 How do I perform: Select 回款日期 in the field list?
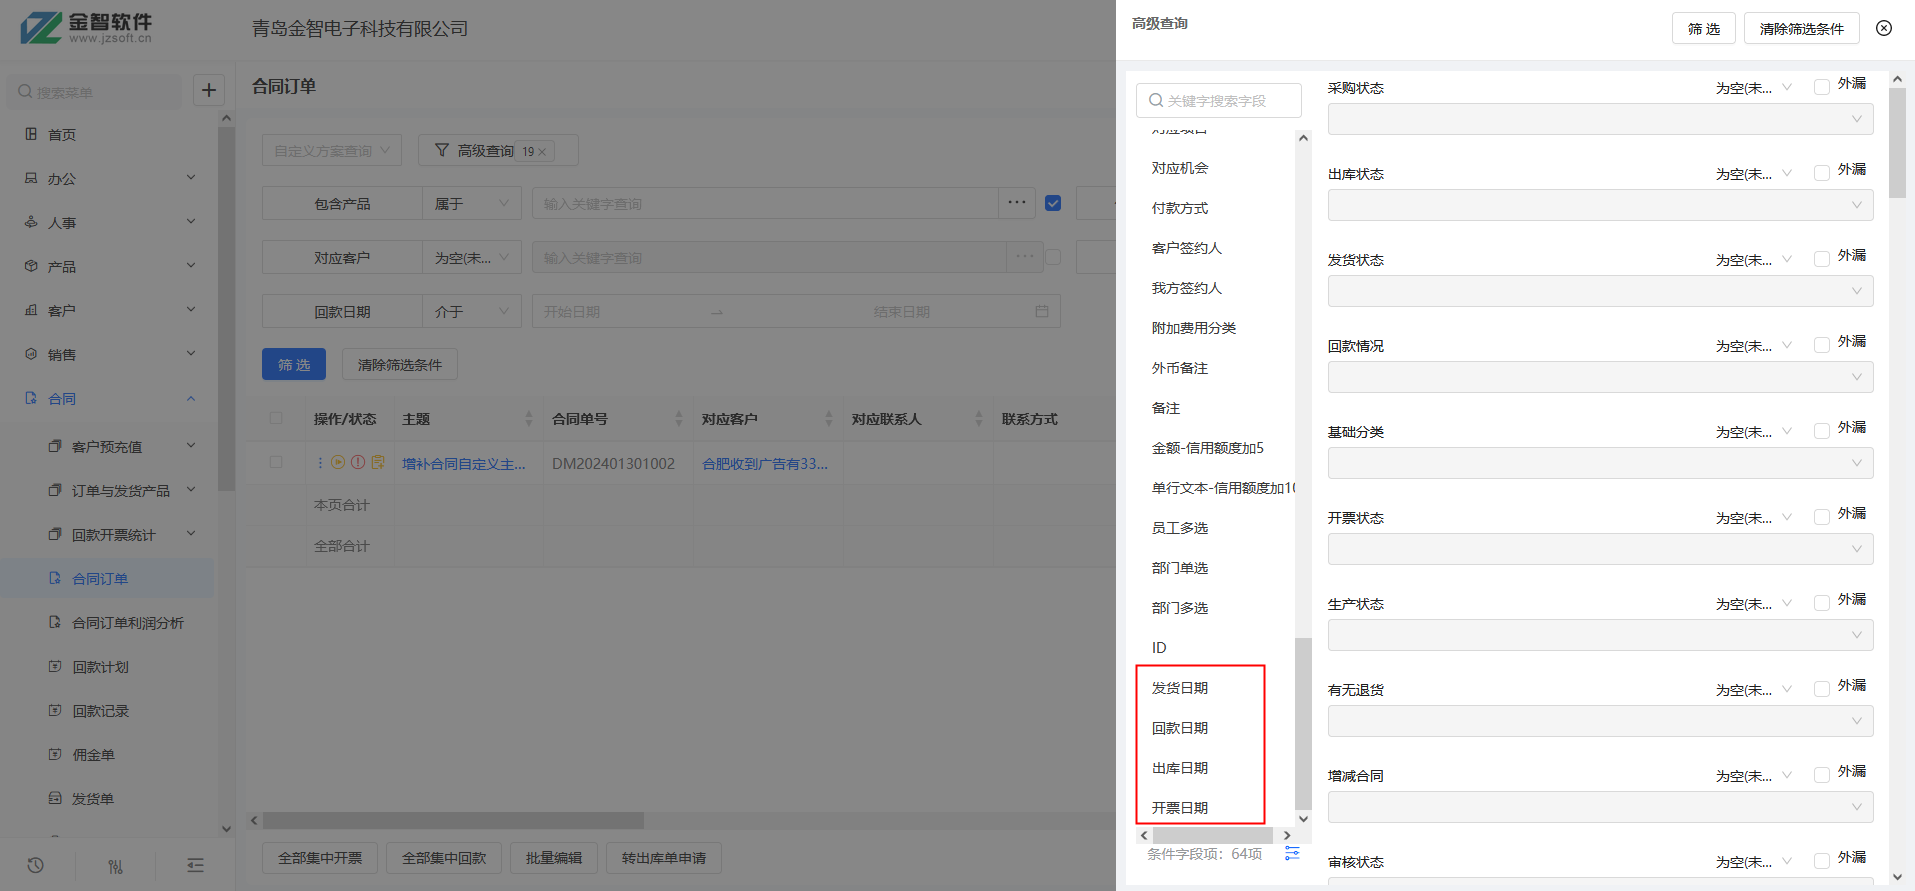[1180, 728]
